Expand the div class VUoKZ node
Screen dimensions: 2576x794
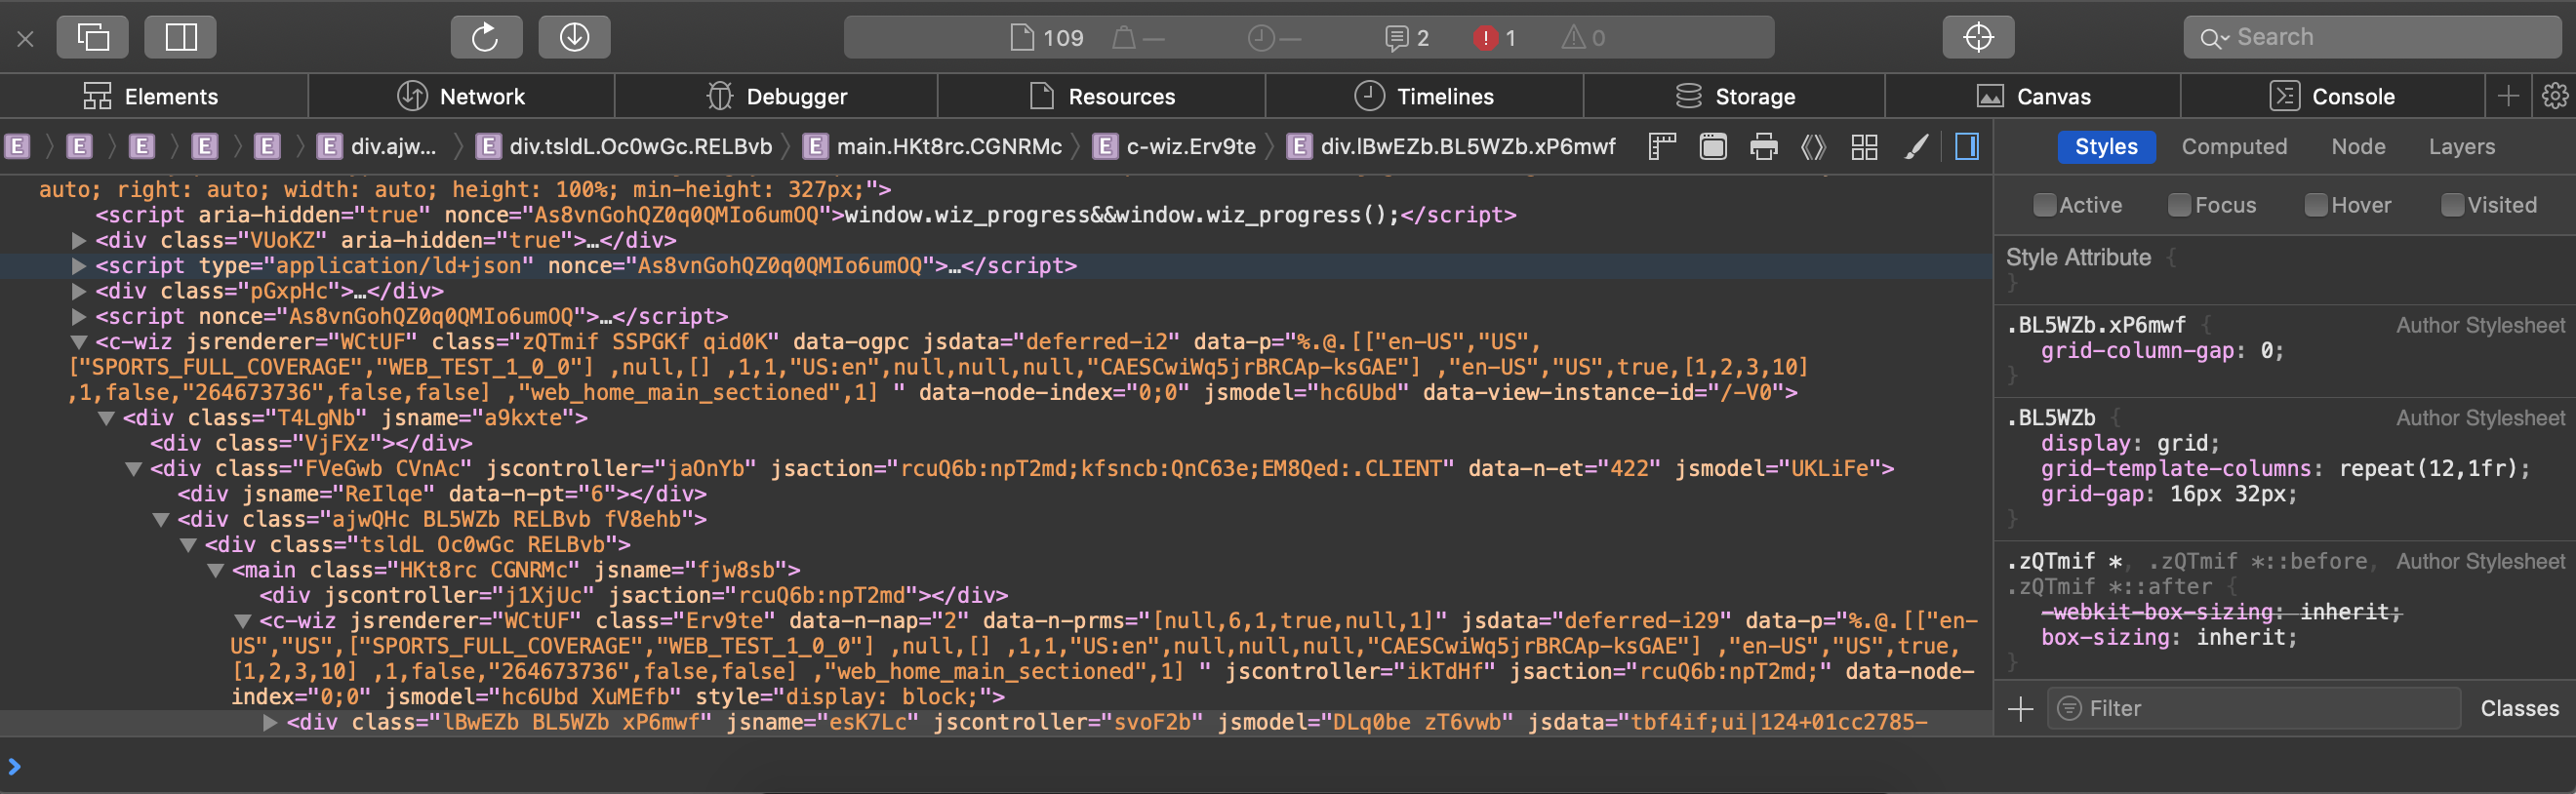[x=79, y=241]
